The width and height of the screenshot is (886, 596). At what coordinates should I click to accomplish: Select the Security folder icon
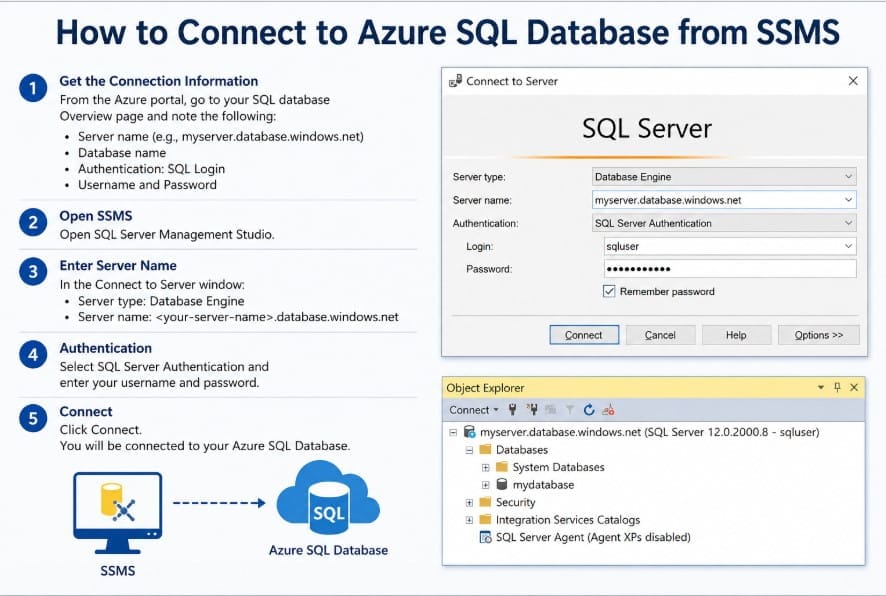485,502
